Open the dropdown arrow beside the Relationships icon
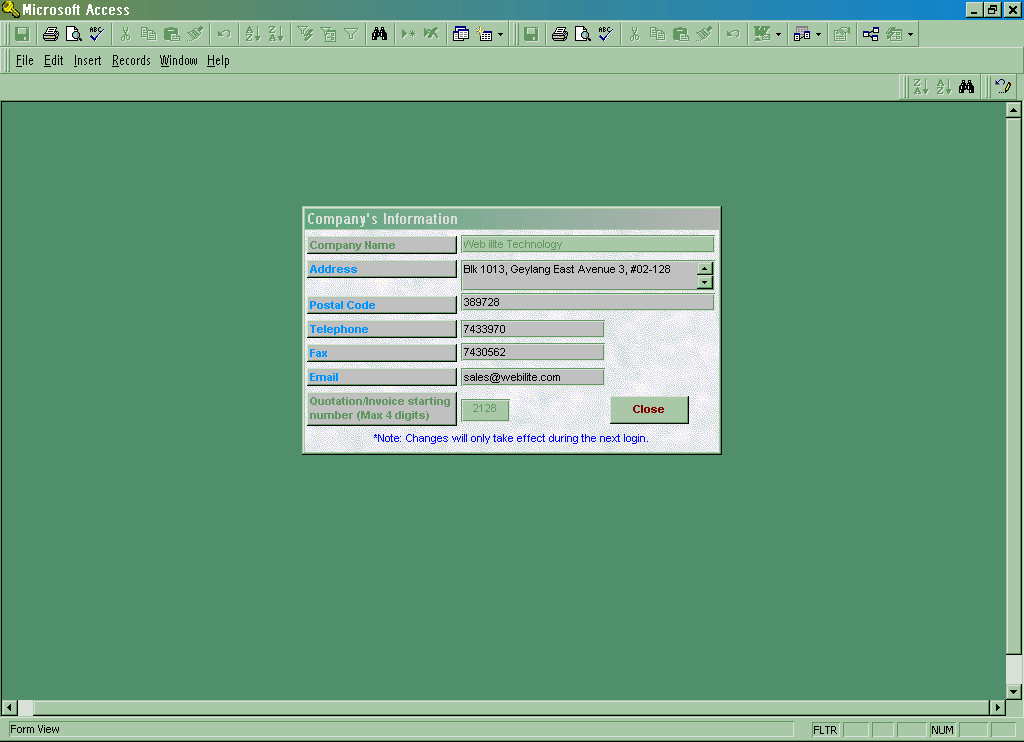1024x742 pixels. (910, 34)
